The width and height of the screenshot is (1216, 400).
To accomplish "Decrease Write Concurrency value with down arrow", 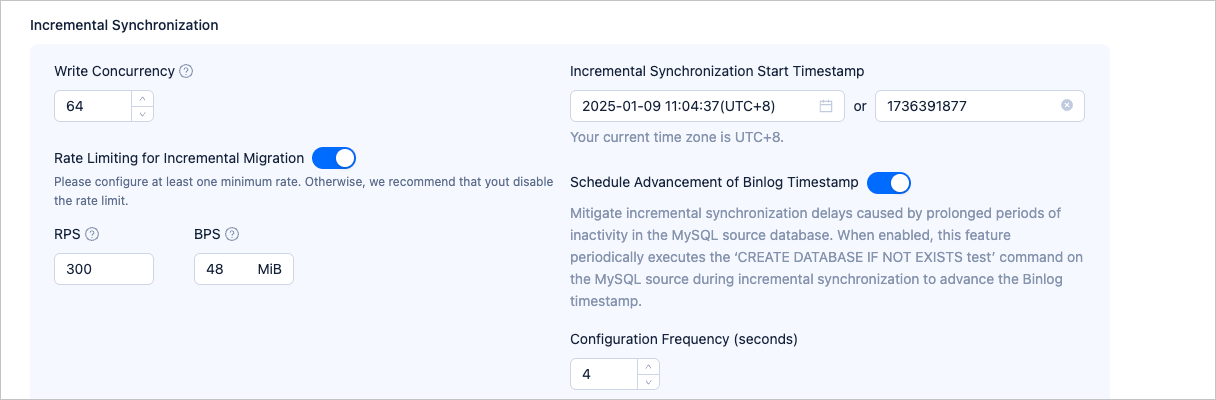I will point(143,113).
